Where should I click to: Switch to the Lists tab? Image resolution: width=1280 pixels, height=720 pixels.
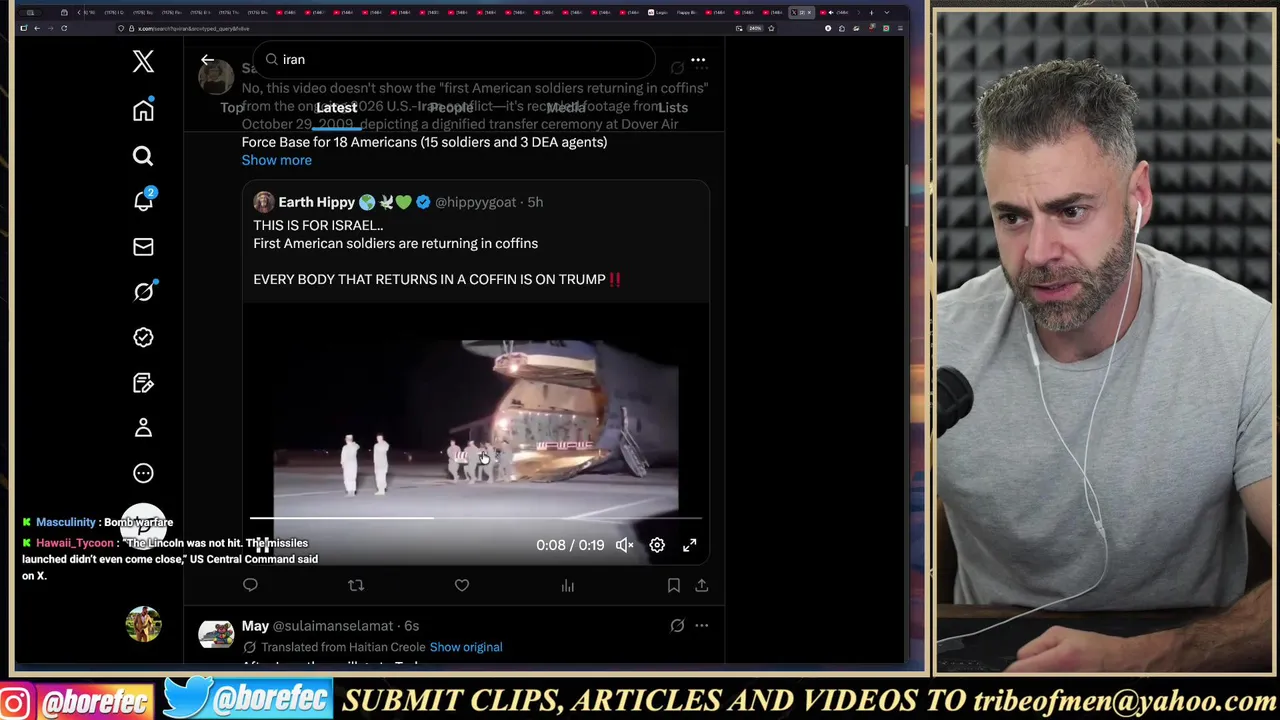[672, 107]
